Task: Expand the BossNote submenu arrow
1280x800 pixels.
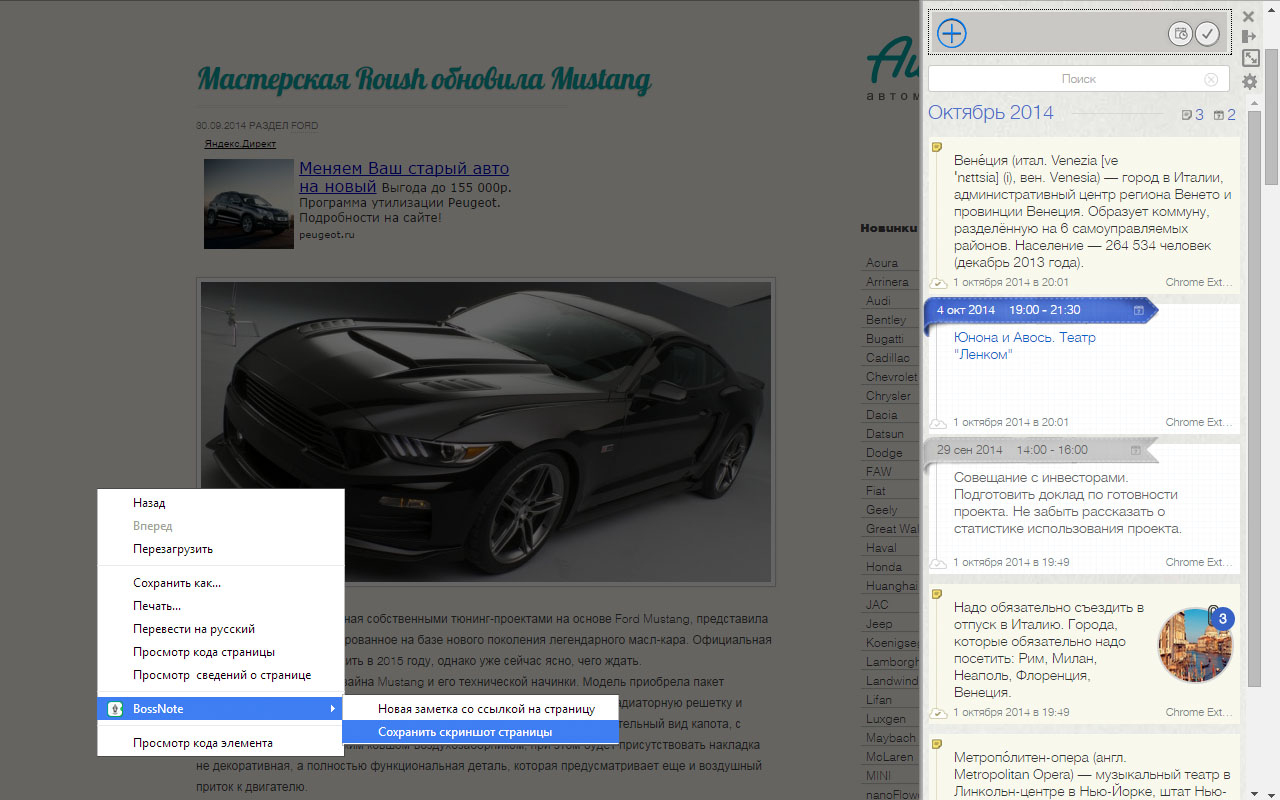Action: pos(332,709)
